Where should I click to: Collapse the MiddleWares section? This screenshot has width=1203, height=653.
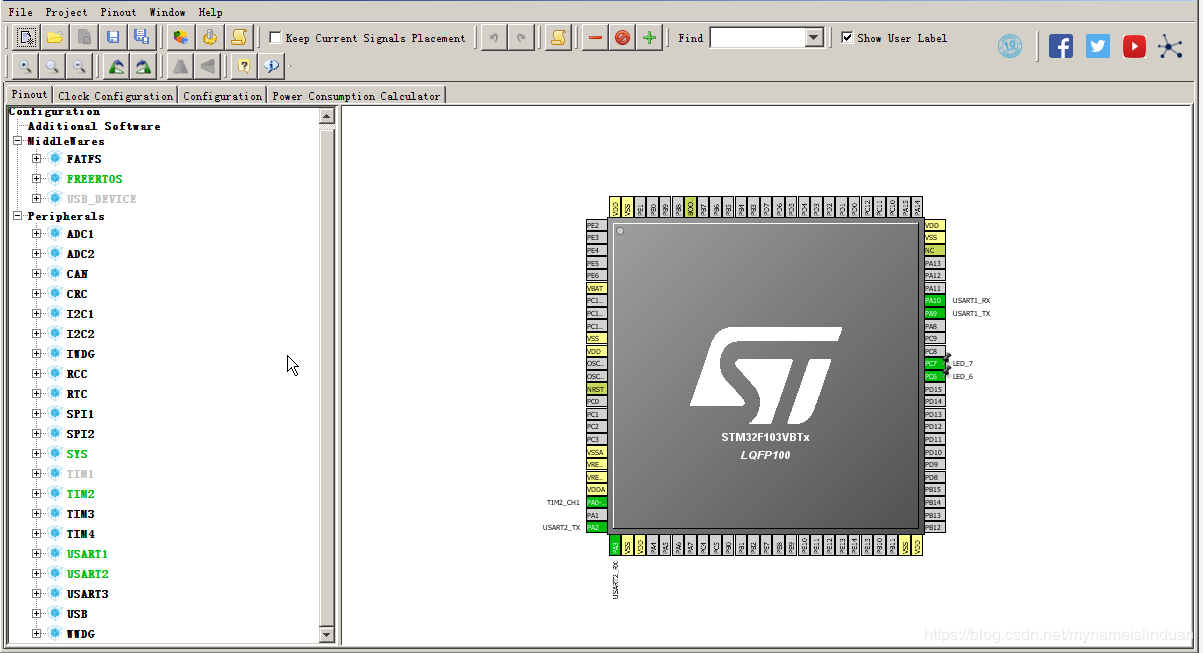[x=17, y=140]
